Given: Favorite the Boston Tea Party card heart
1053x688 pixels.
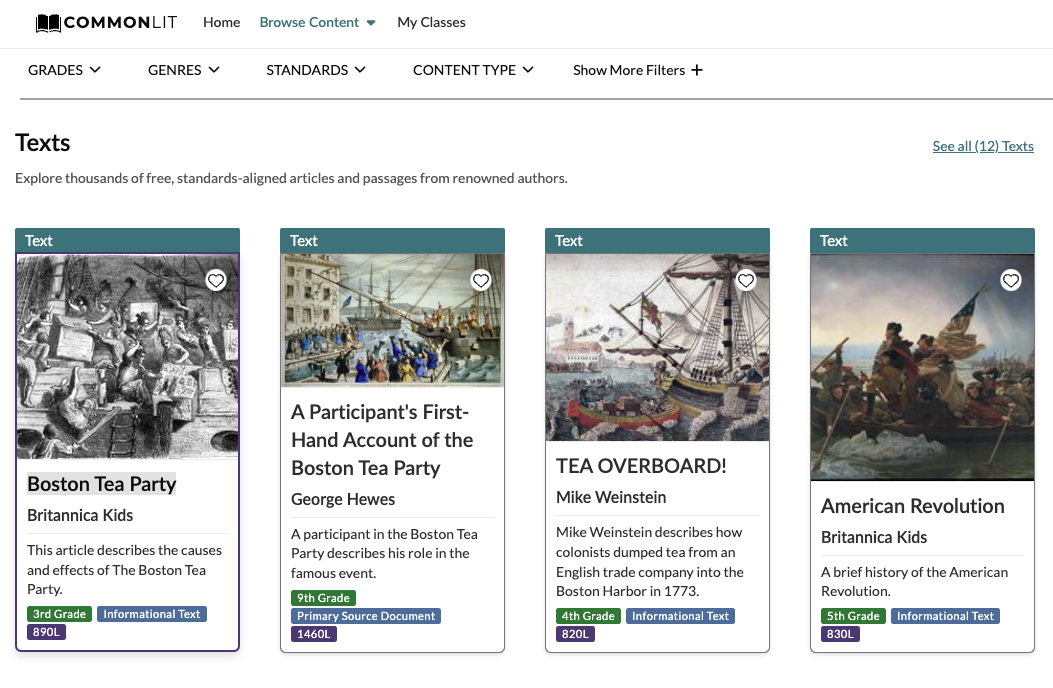Looking at the screenshot, I should pyautogui.click(x=216, y=280).
